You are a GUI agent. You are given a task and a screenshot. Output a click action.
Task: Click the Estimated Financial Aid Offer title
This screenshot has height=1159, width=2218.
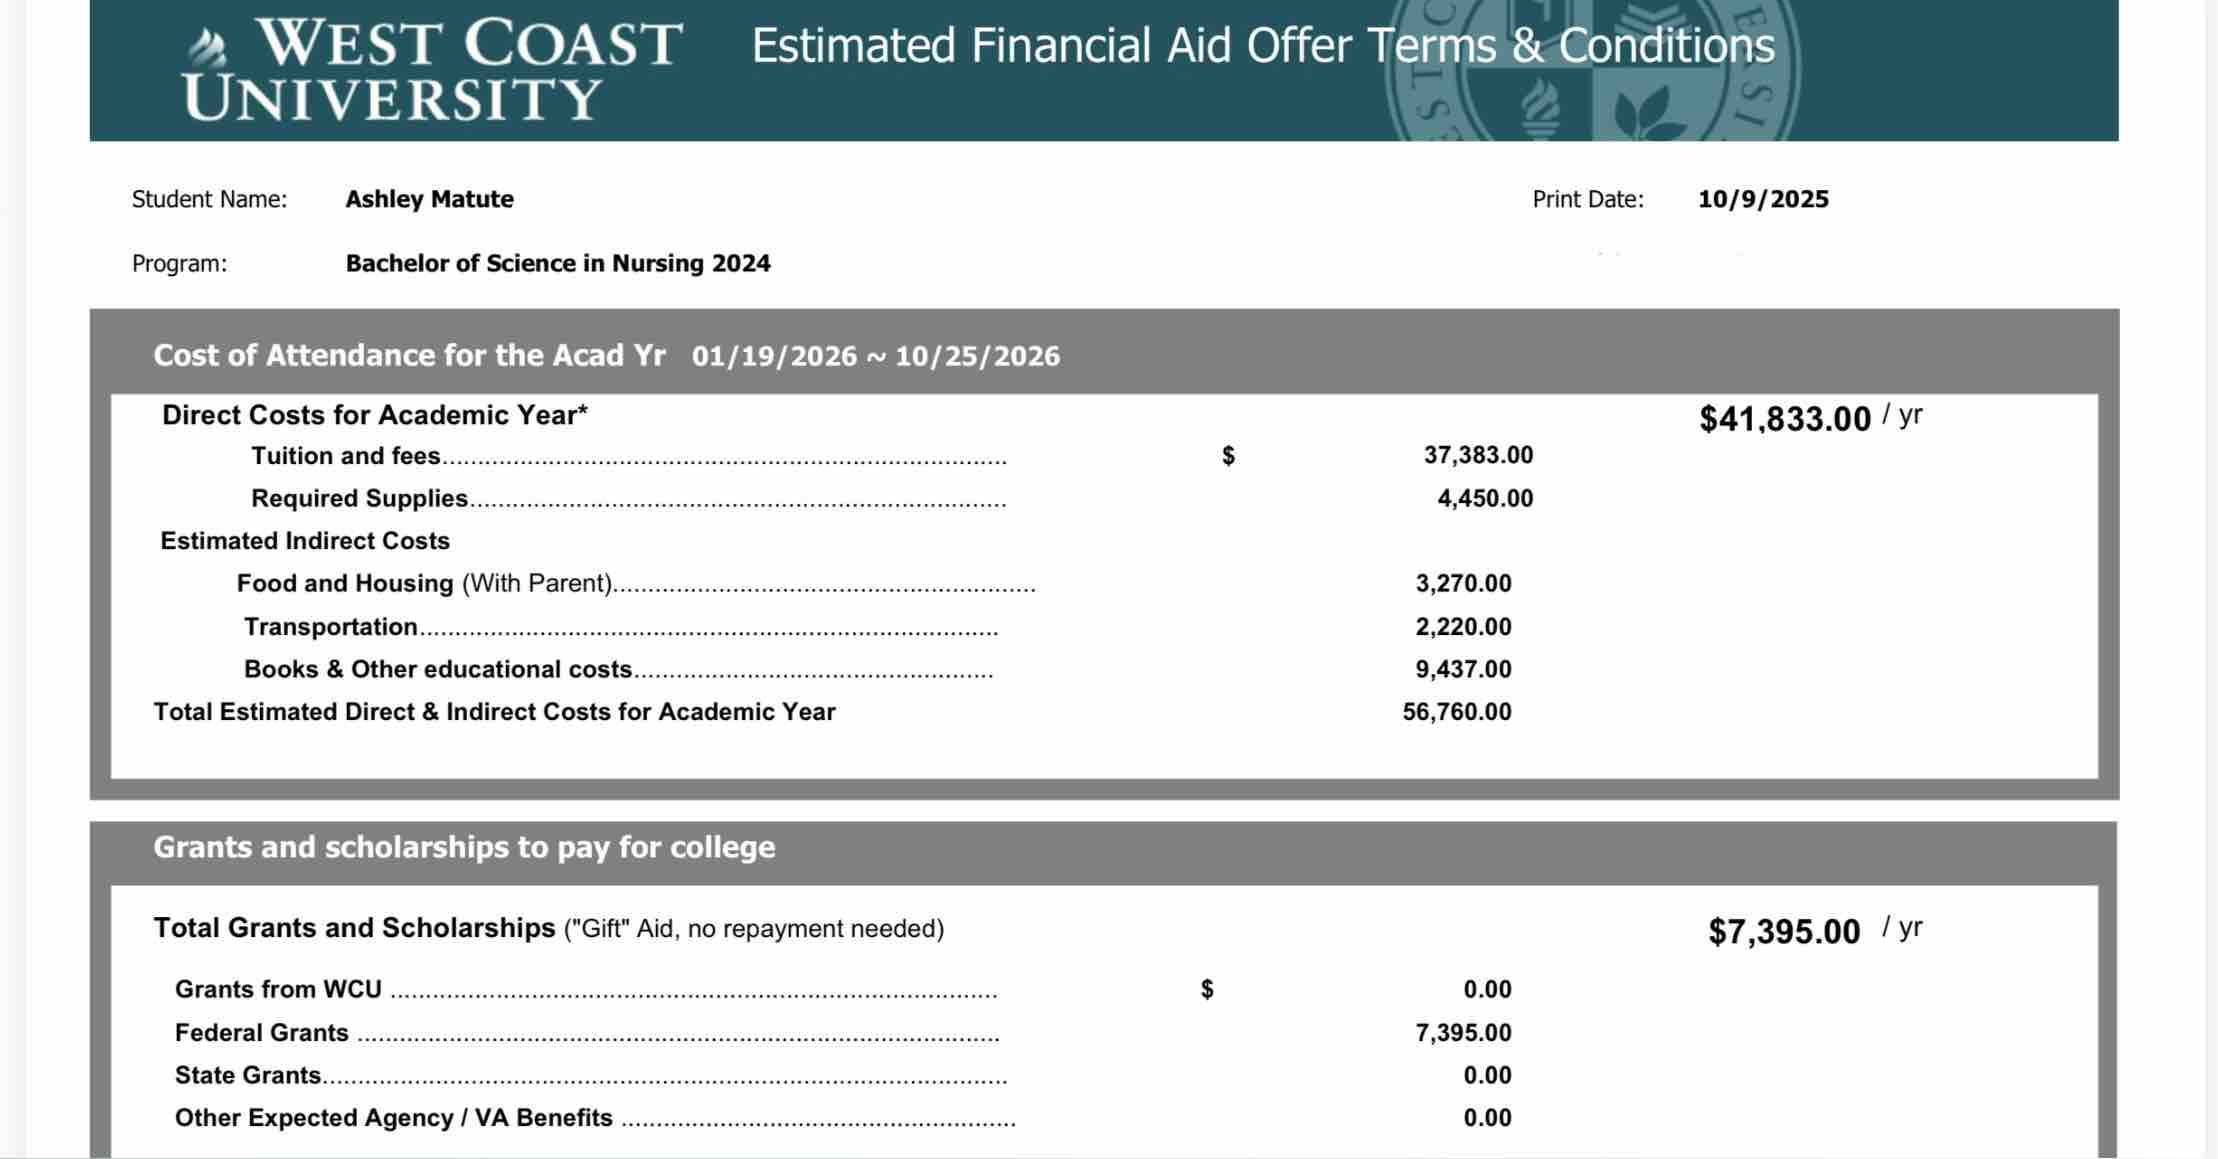pyautogui.click(x=1262, y=46)
